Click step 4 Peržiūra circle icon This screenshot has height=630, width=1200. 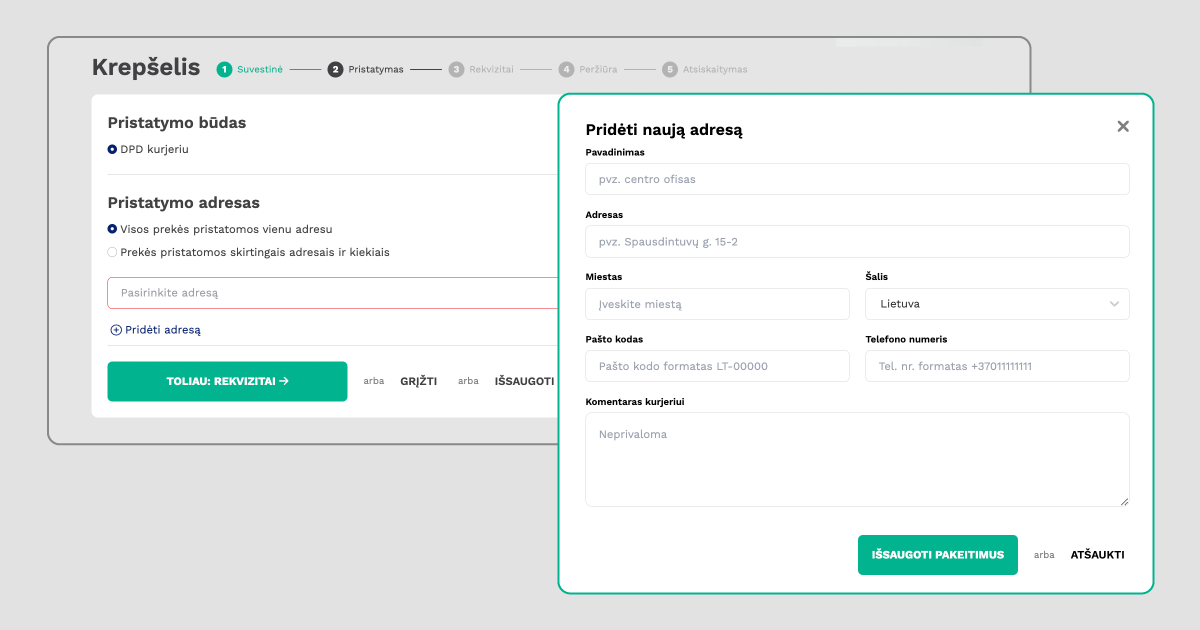tap(567, 70)
